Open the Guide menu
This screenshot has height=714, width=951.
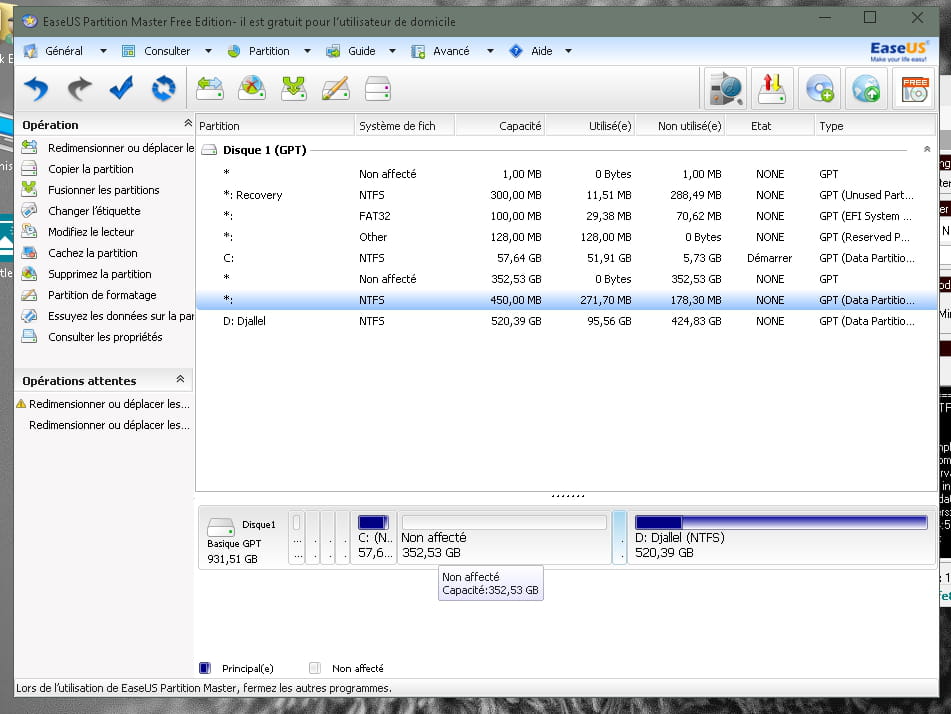[x=361, y=51]
